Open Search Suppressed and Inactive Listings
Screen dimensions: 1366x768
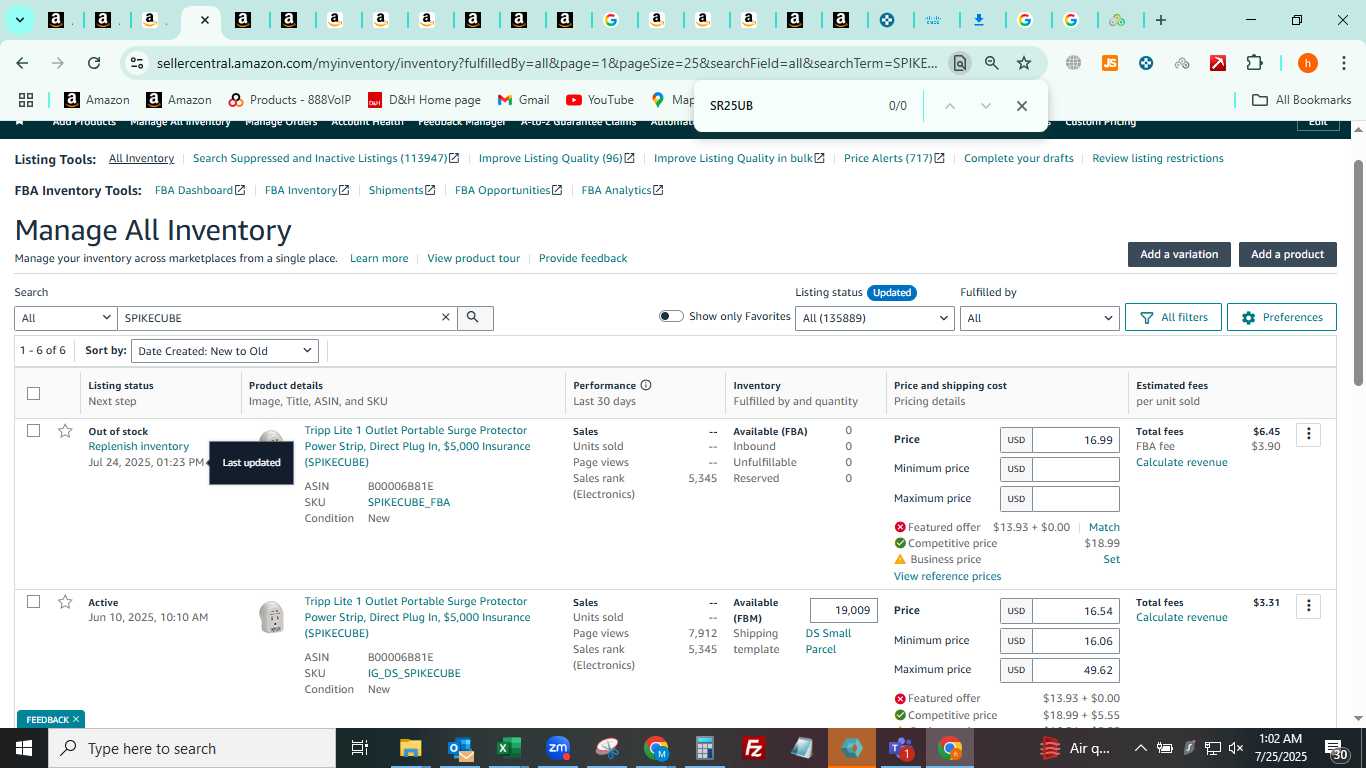pos(326,158)
